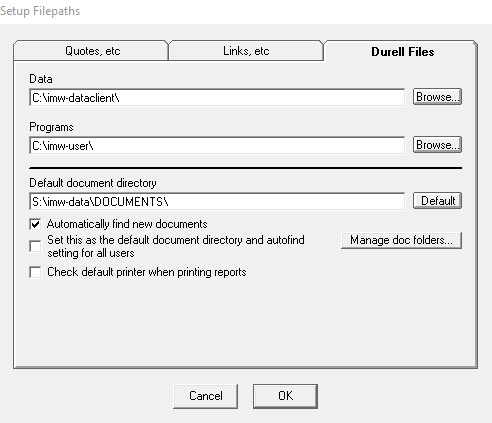Confirm settings with the OK button
The height and width of the screenshot is (423, 492).
click(x=285, y=396)
